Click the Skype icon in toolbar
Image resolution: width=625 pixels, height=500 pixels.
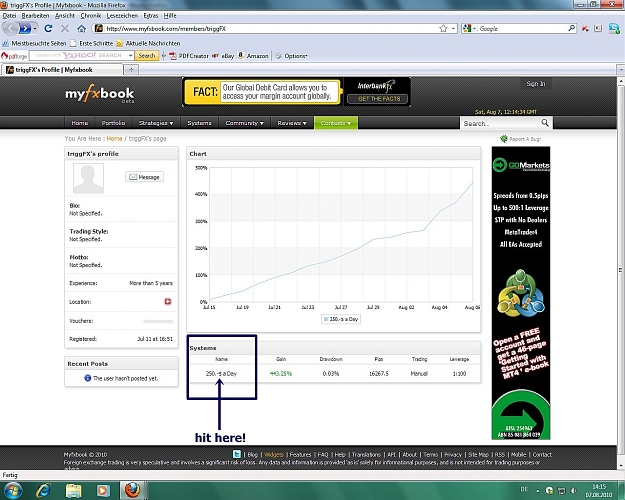(x=613, y=28)
